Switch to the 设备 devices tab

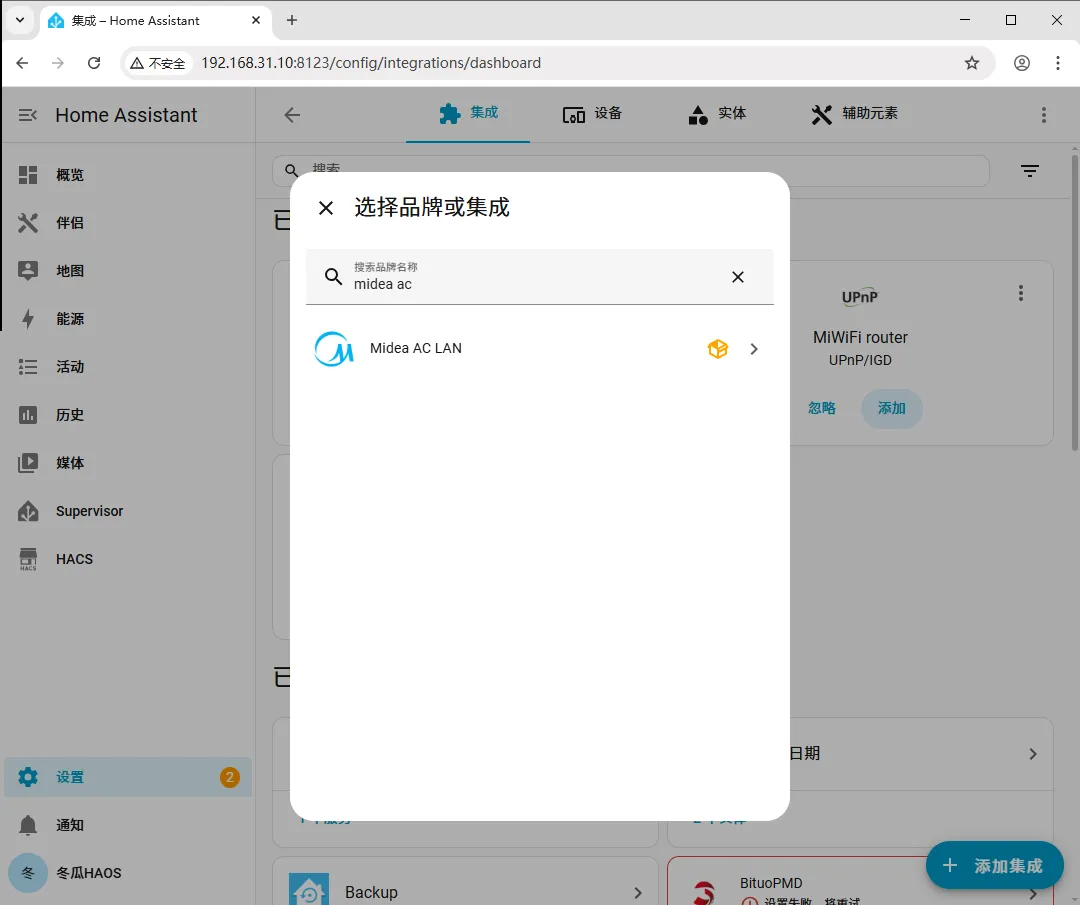point(592,114)
